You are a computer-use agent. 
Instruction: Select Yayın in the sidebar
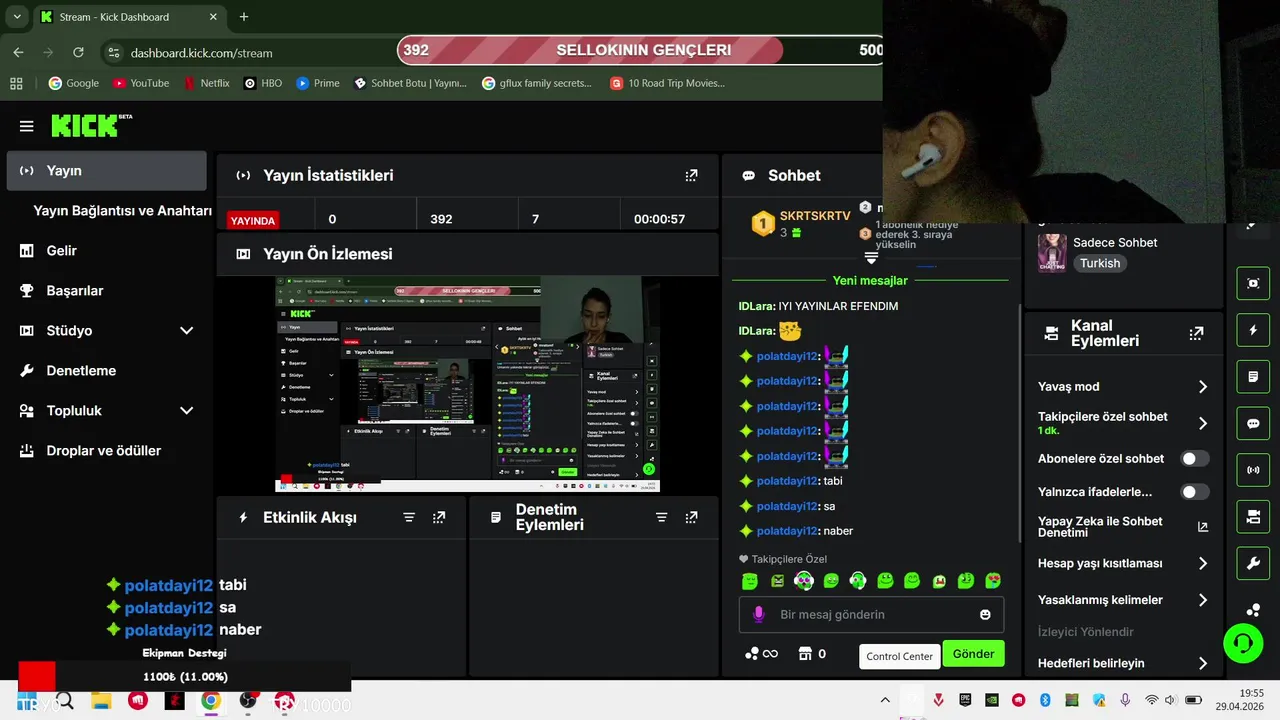coord(107,171)
